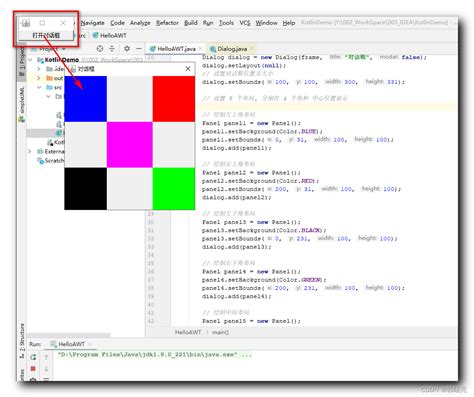Stop the running program with red square
This screenshot has width=474, height=397.
pos(33,368)
